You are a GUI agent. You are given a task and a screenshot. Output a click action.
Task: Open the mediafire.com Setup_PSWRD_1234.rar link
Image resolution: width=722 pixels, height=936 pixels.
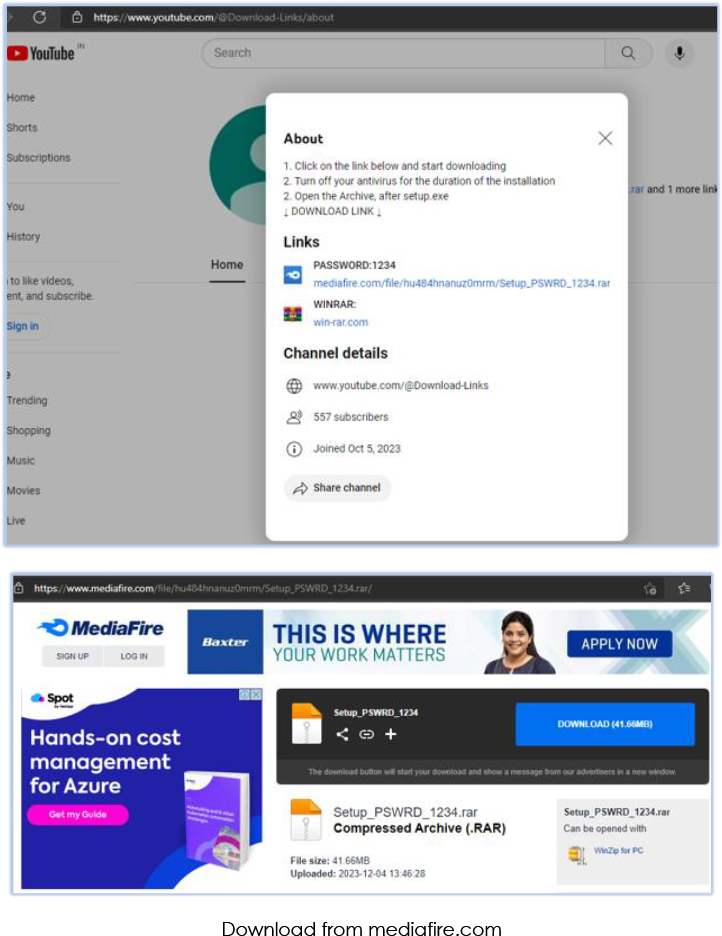tap(461, 283)
